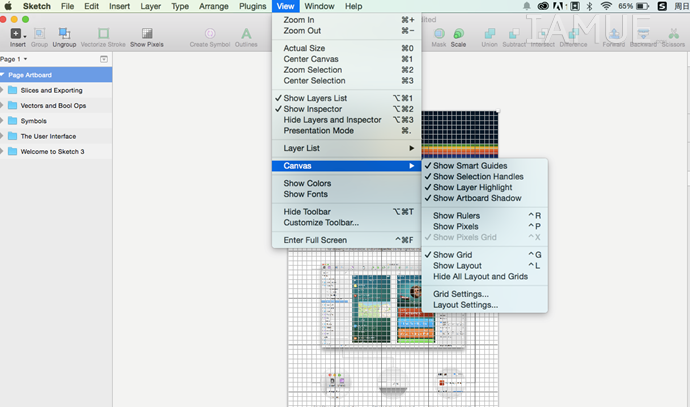Image resolution: width=690 pixels, height=407 pixels.
Task: Expand the Vectors and Bool Ops folder
Action: click(2, 106)
